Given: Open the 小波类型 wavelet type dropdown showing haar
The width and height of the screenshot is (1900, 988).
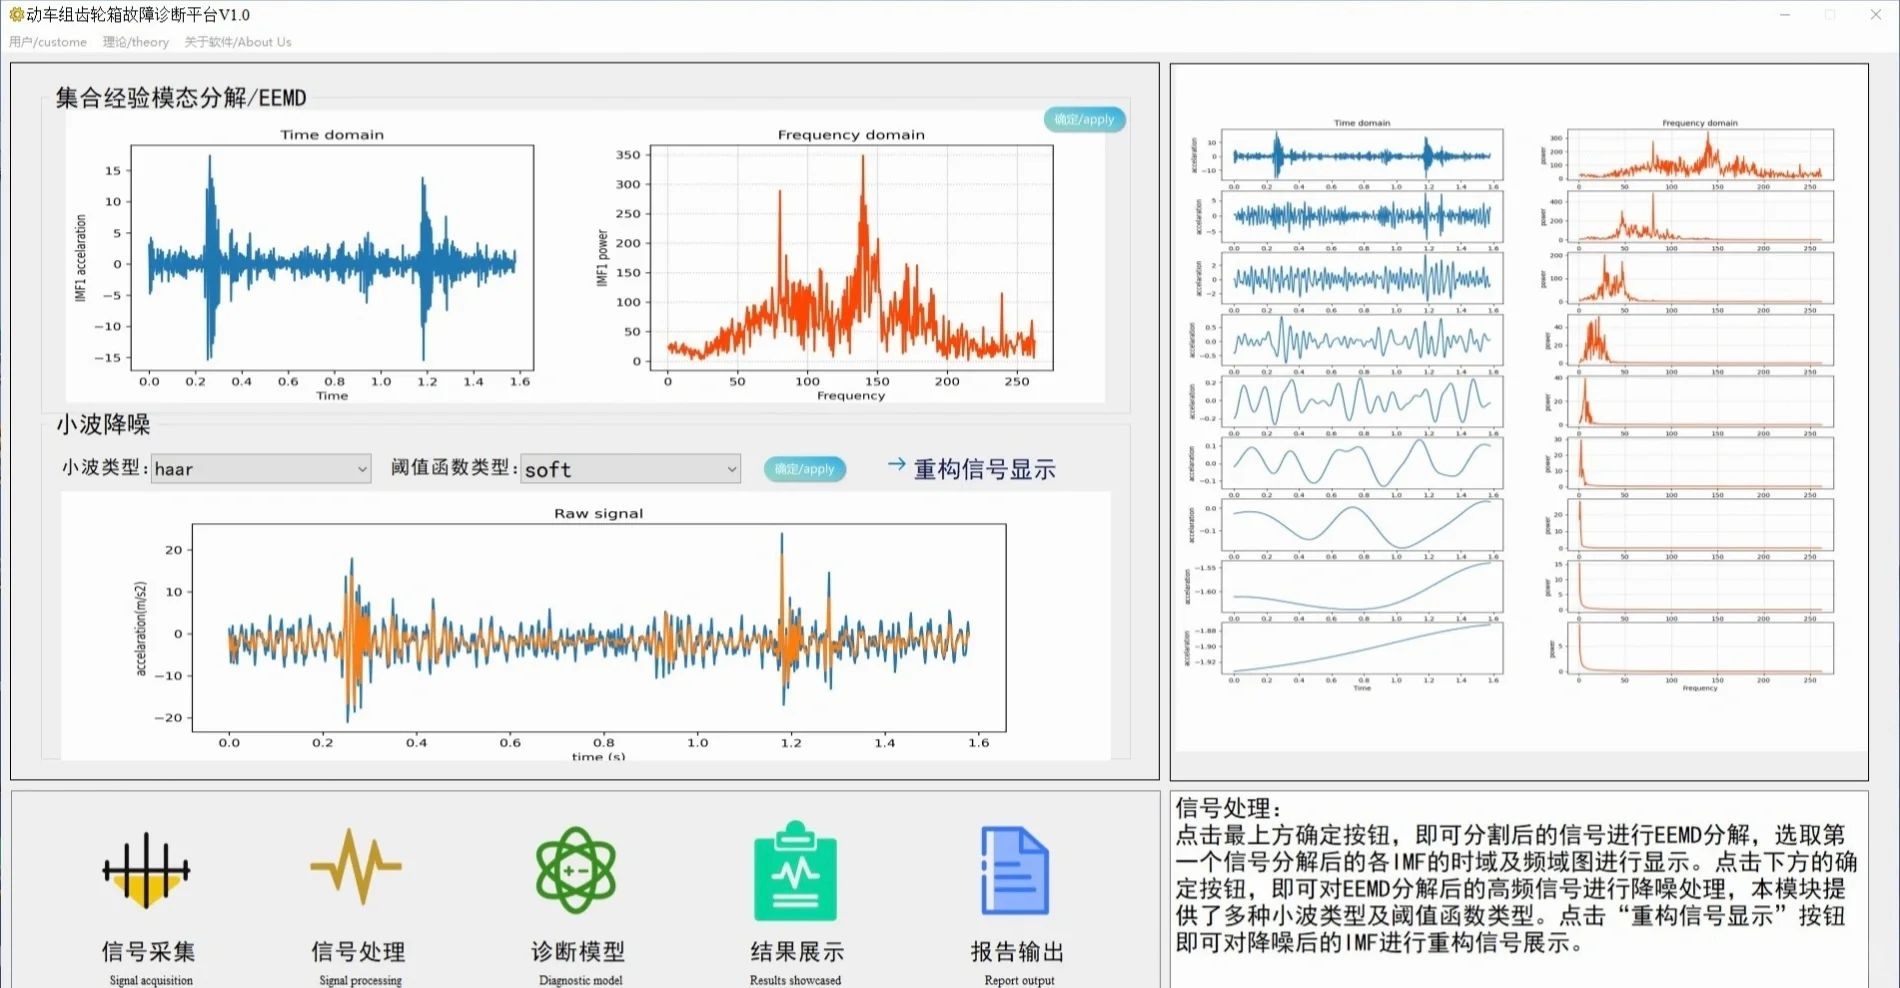Looking at the screenshot, I should [x=260, y=469].
